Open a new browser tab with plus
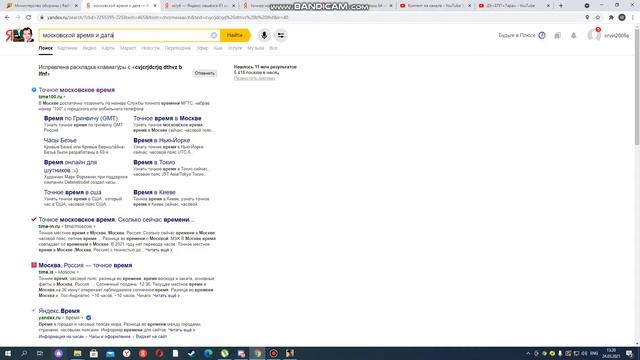 (560, 6)
